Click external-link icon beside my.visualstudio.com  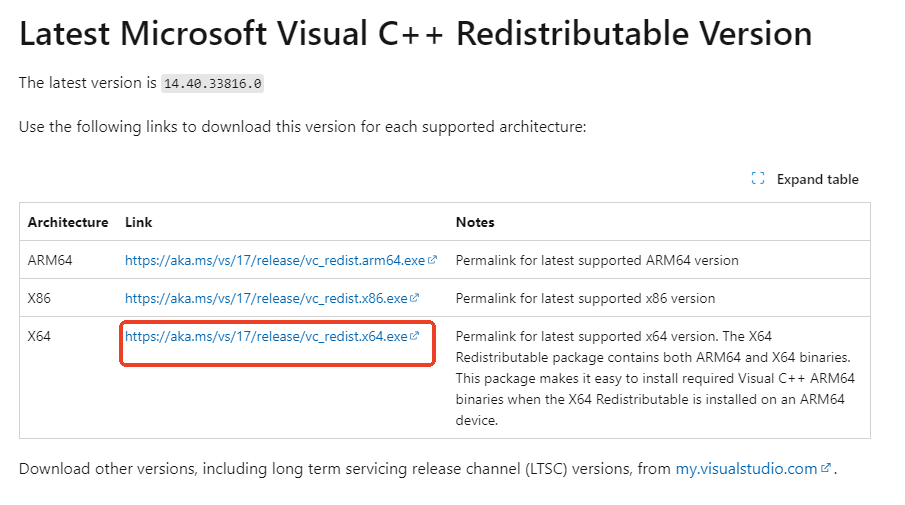[826, 467]
